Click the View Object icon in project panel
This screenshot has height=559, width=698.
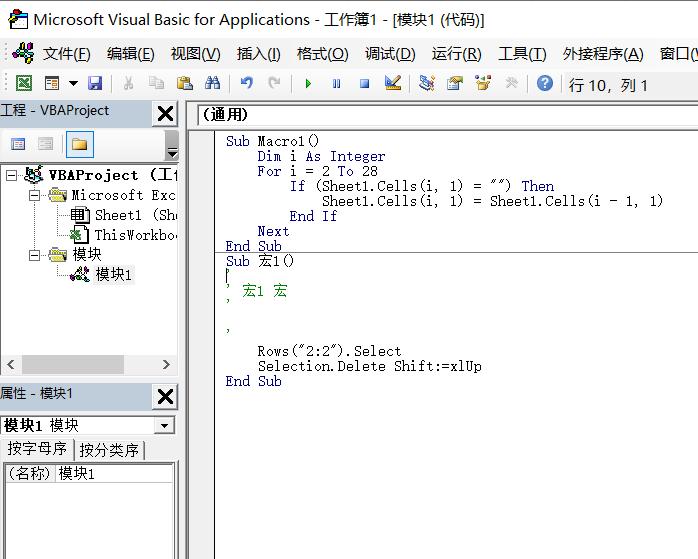(x=45, y=144)
